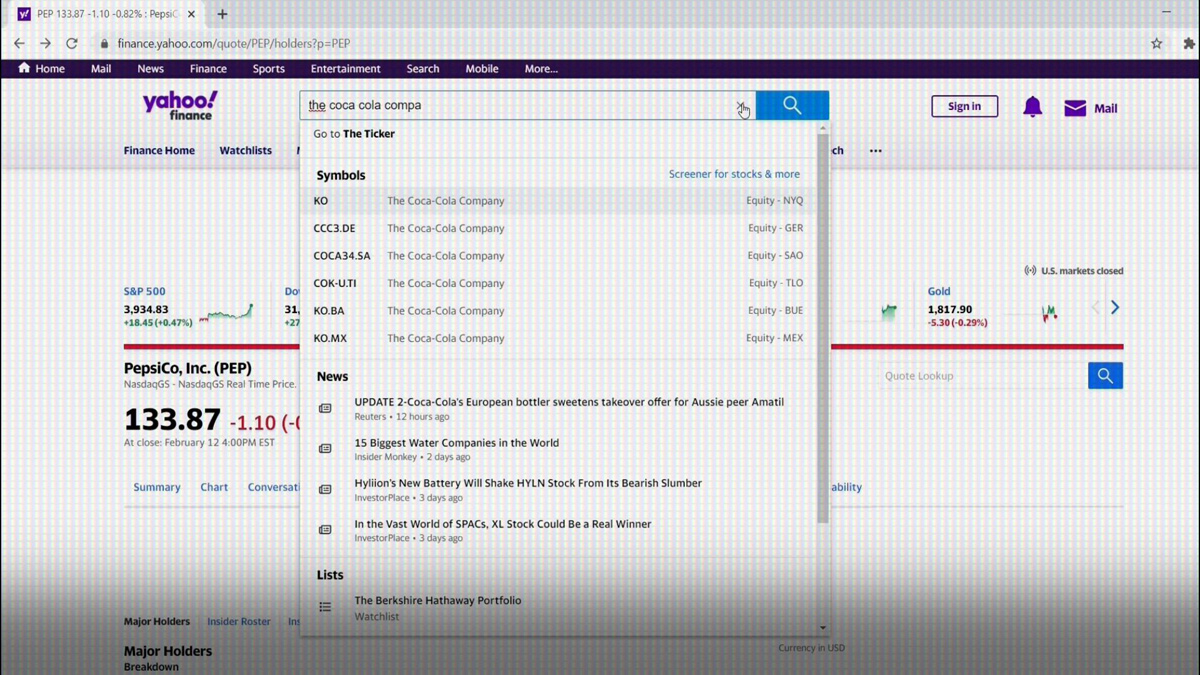Viewport: 1200px width, 675px height.
Task: Click the Sign in button
Action: pos(964,106)
